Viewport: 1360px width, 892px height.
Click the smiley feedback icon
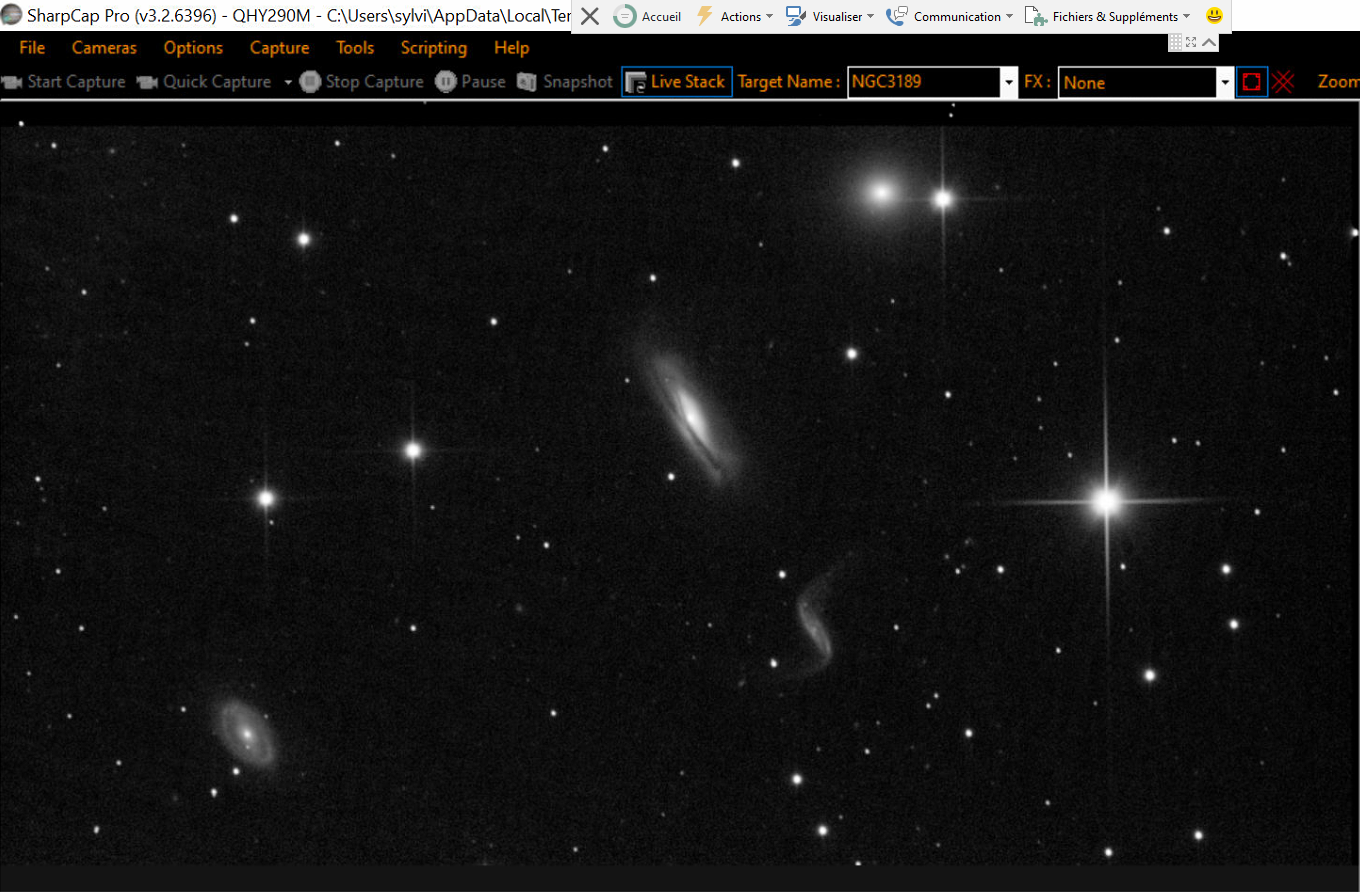tap(1214, 16)
